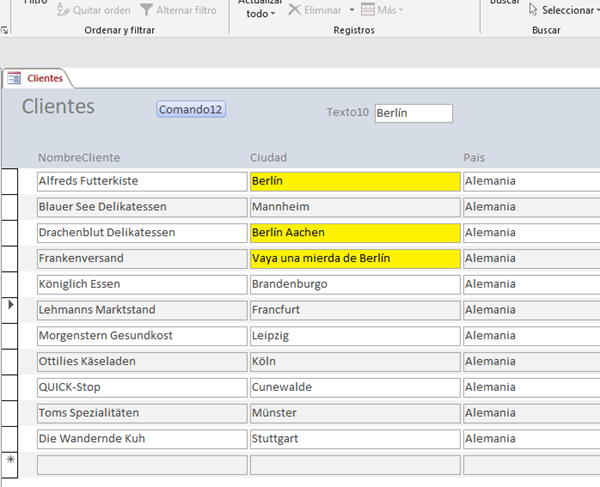This screenshot has height=487, width=600.
Task: Expand the Eliminar dropdown arrow
Action: pos(352,10)
